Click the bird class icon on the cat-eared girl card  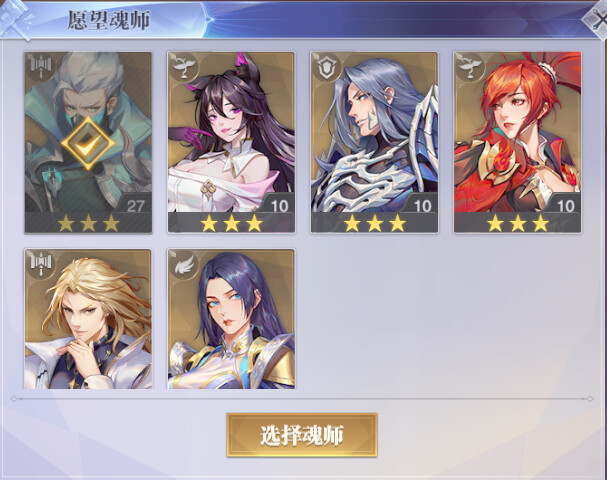tap(183, 67)
